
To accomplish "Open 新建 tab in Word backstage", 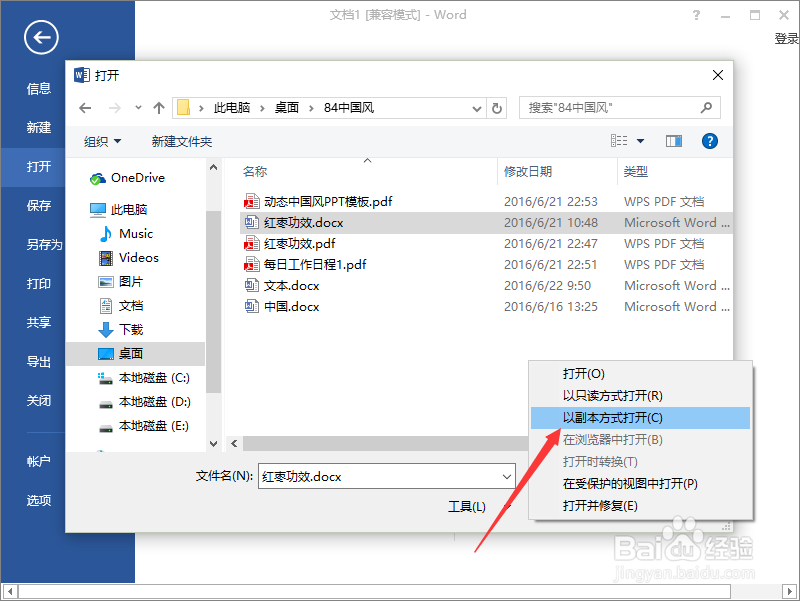I will click(39, 128).
